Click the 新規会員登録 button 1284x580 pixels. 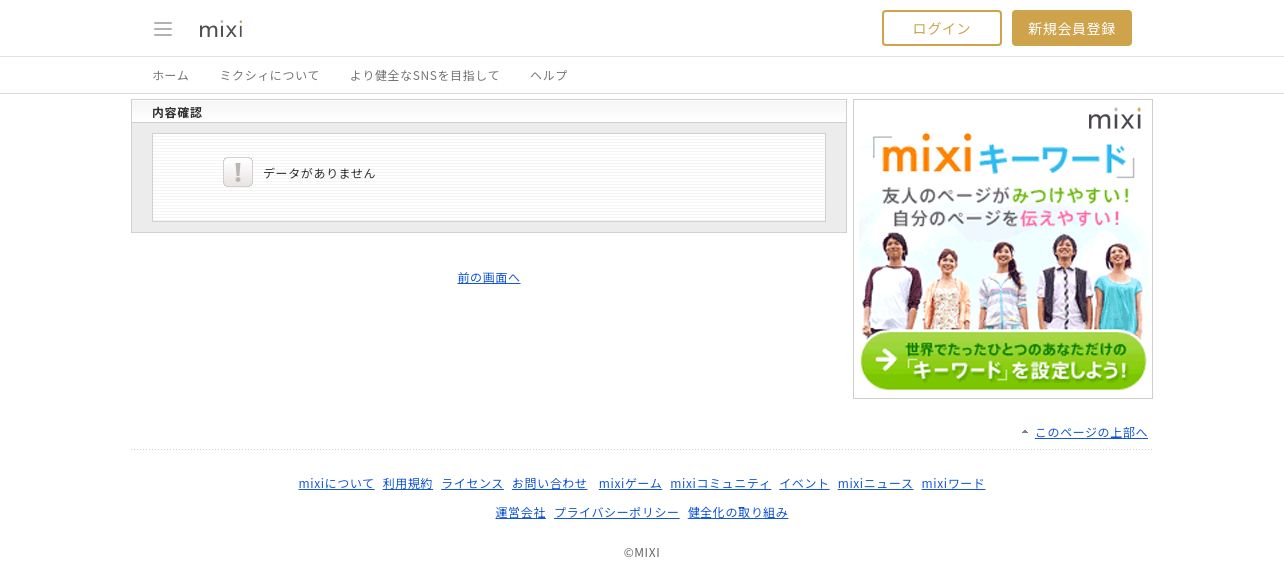(x=1072, y=28)
